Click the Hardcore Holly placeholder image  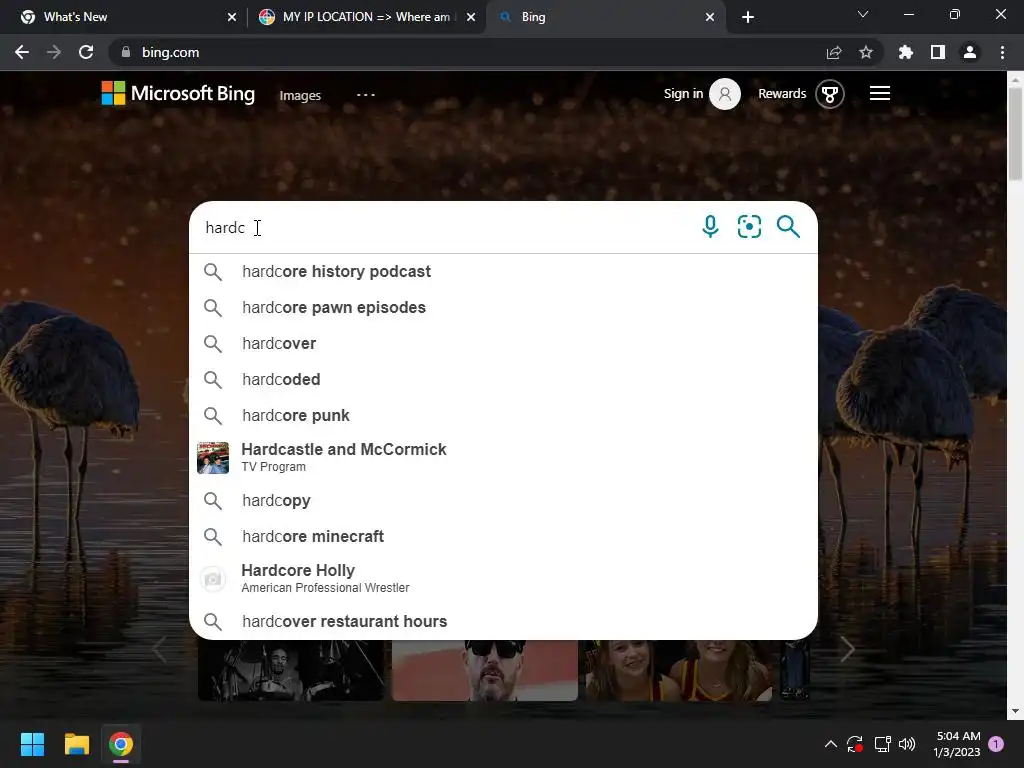pos(213,579)
